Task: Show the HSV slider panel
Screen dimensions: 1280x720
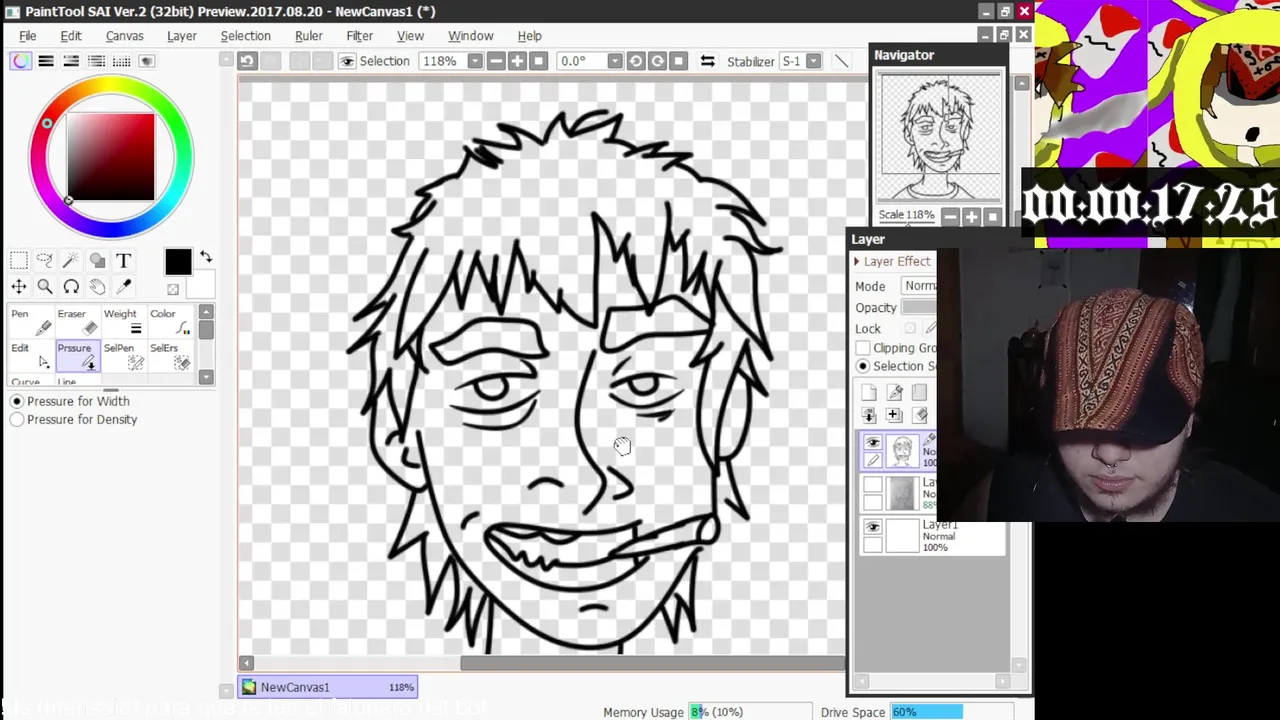Action: 71,61
